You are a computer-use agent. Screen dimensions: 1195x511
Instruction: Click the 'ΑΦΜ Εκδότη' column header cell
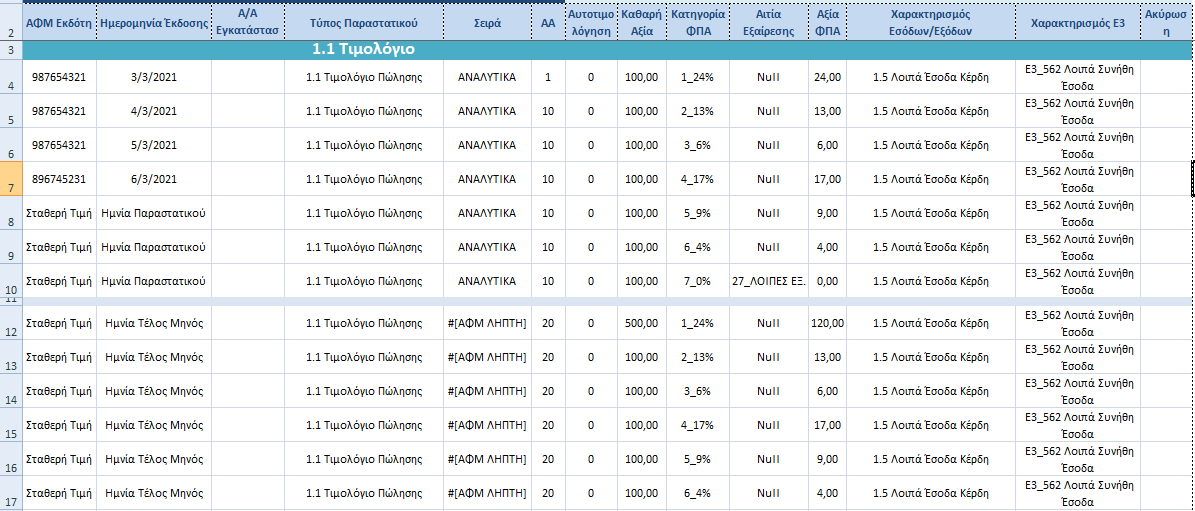59,22
